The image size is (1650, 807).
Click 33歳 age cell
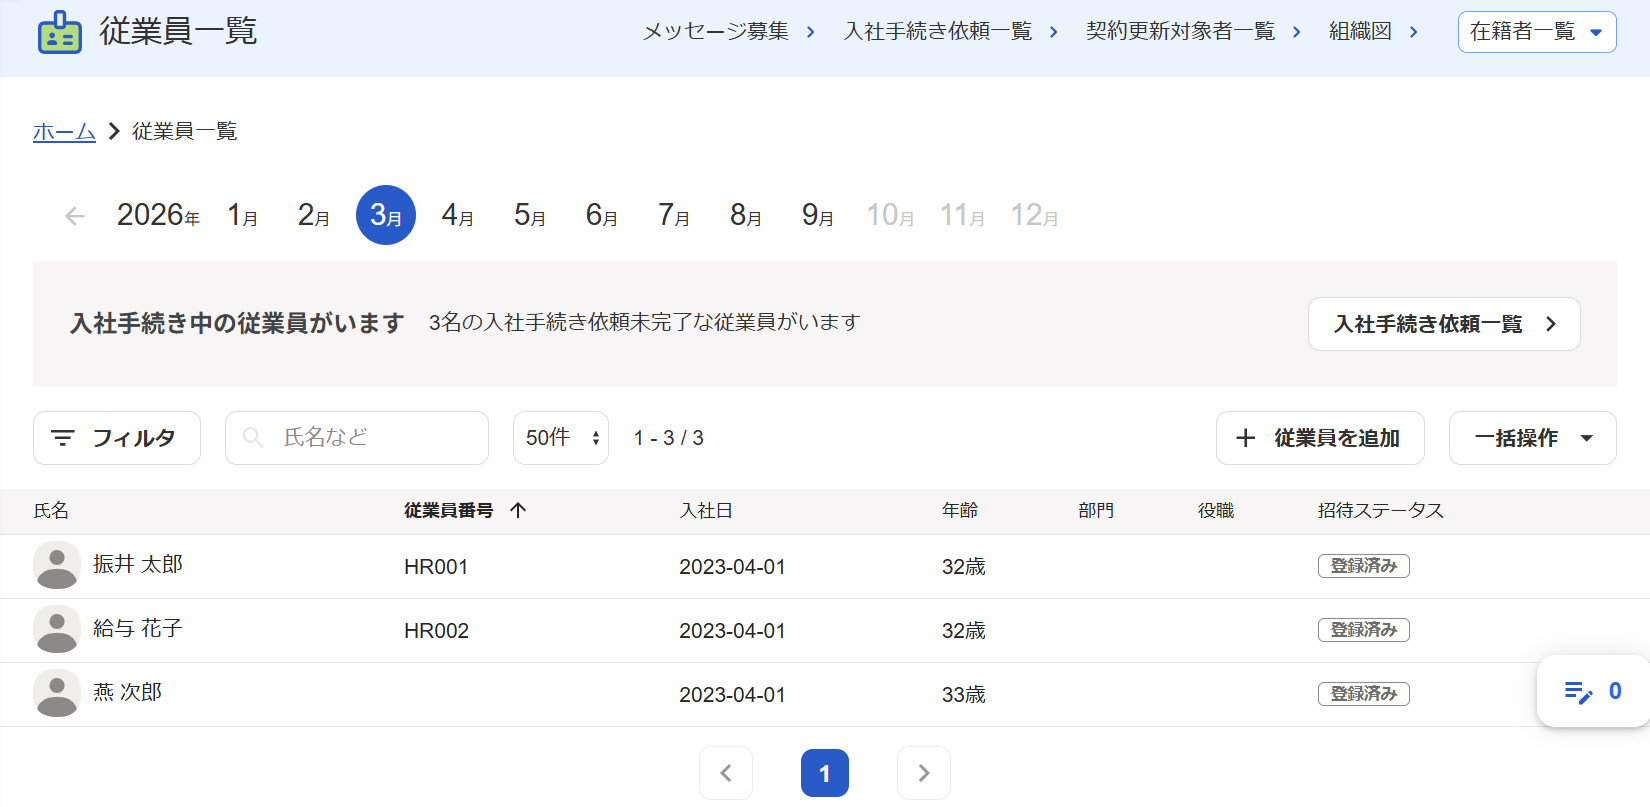point(964,695)
